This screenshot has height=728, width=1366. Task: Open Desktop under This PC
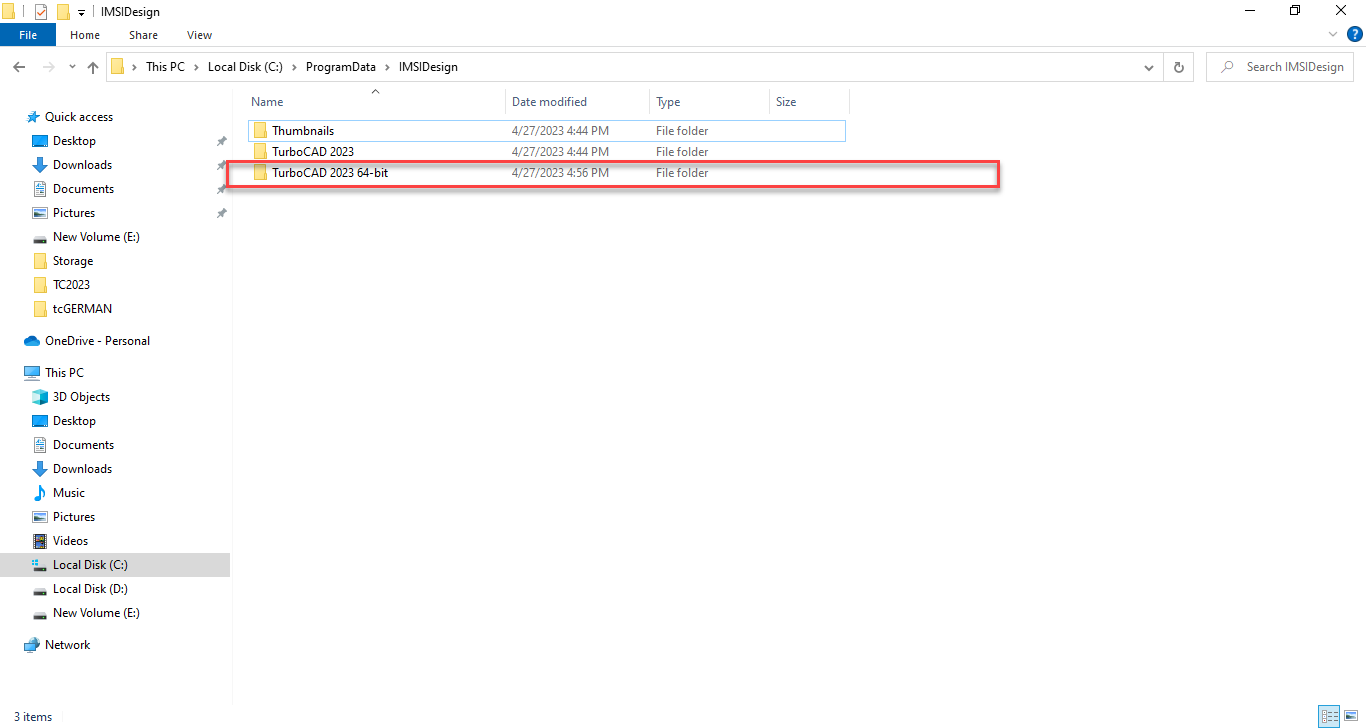[74, 421]
